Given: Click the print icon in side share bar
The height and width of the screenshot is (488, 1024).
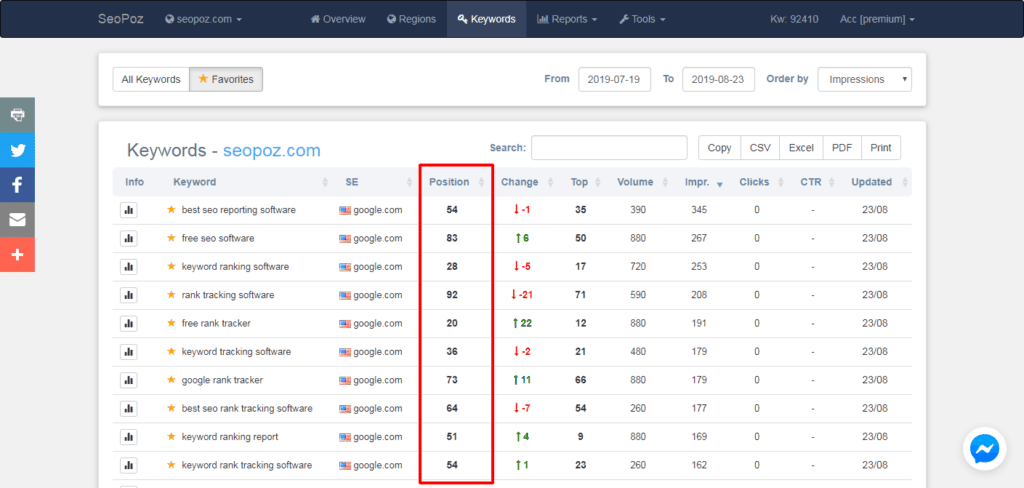Looking at the screenshot, I should [x=18, y=115].
